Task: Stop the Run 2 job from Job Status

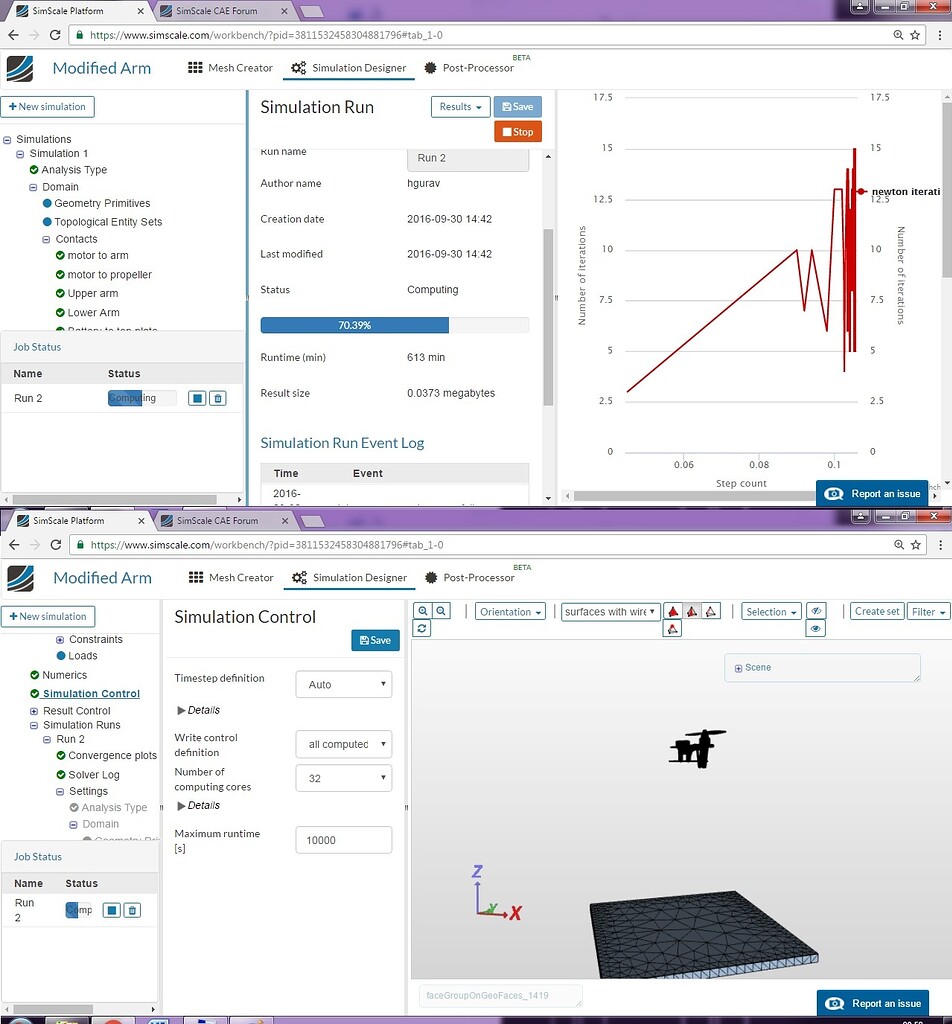Action: coord(196,398)
